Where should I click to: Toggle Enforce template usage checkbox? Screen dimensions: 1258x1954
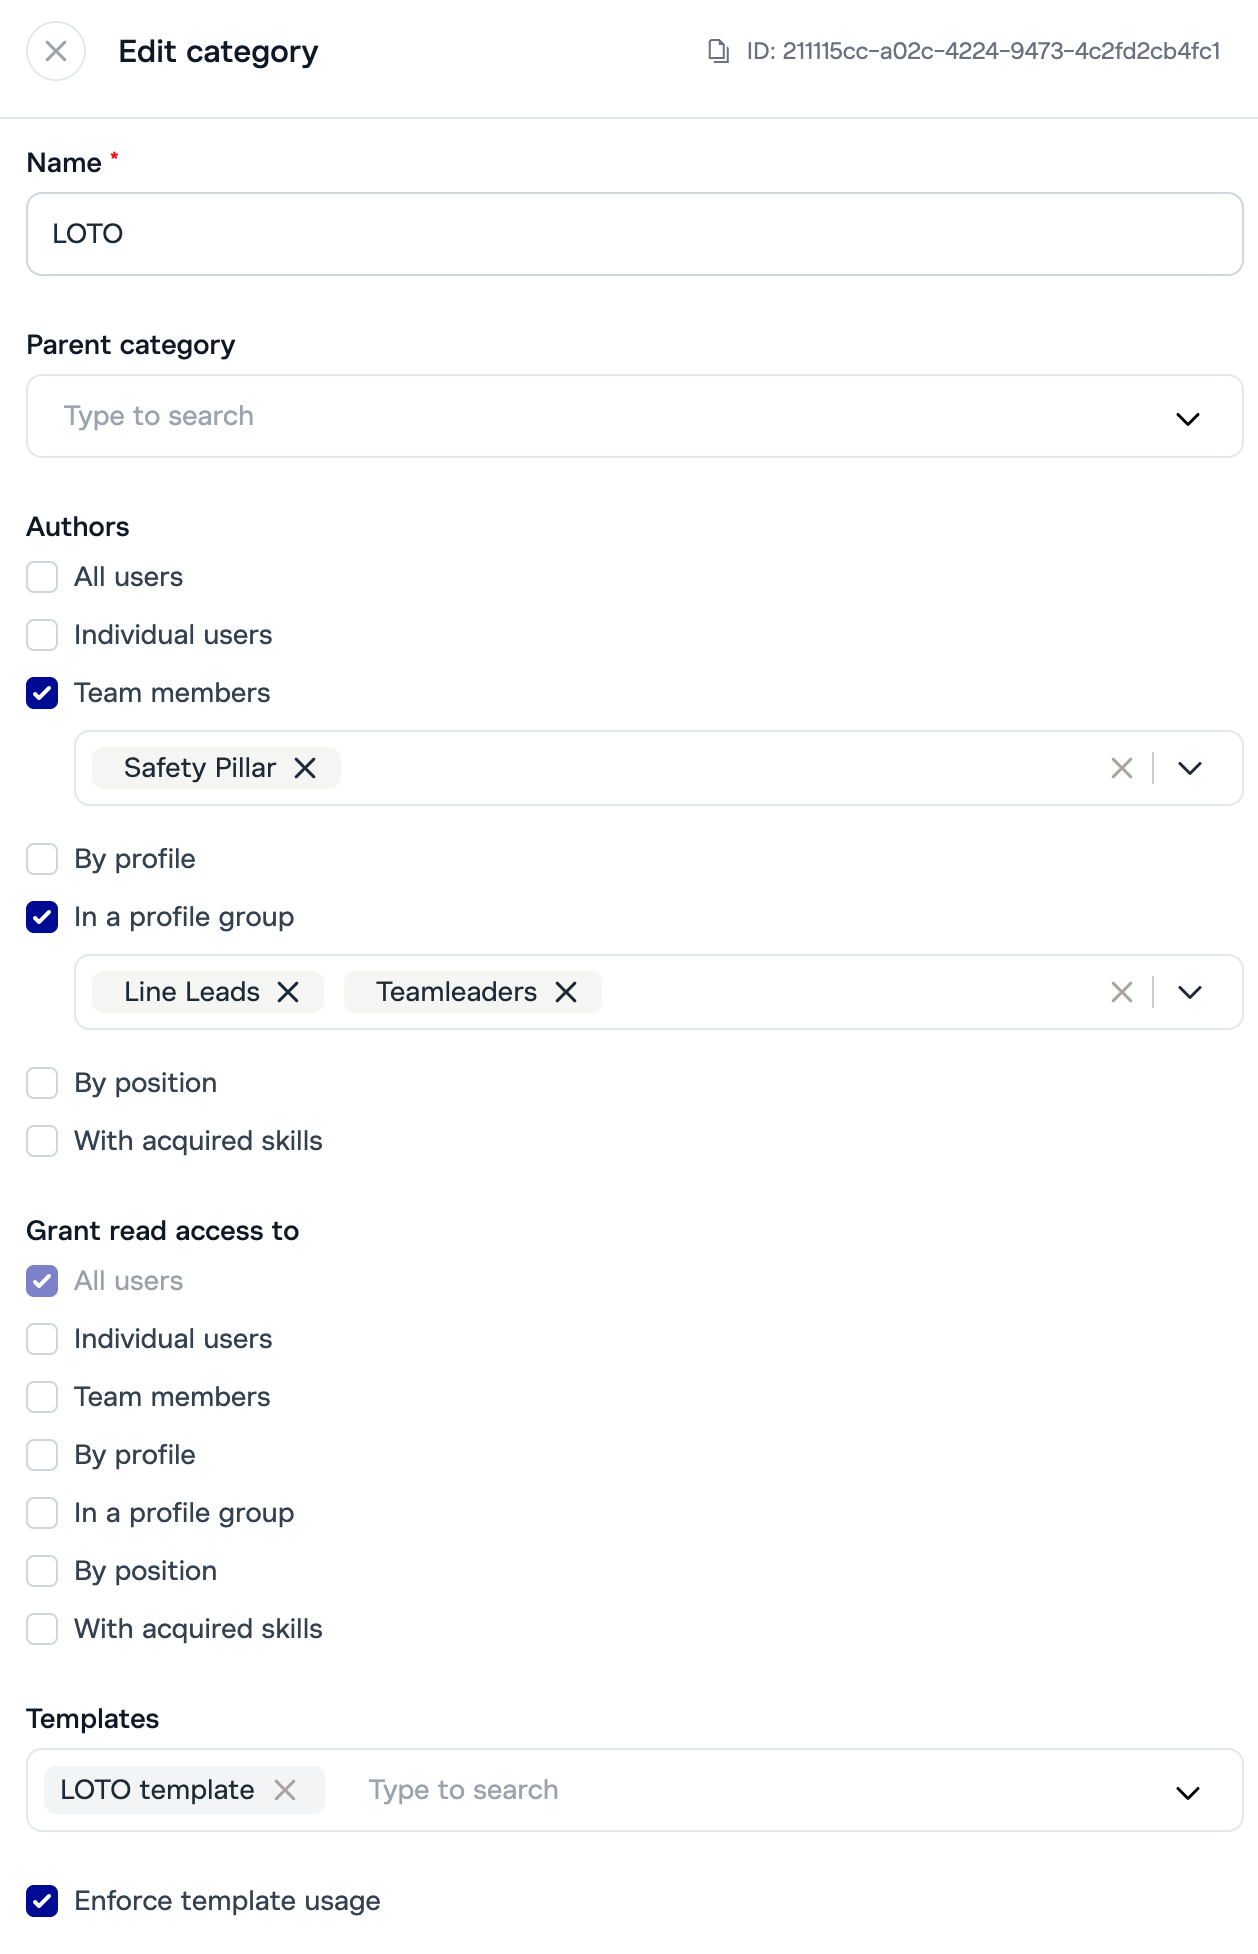coord(42,1901)
